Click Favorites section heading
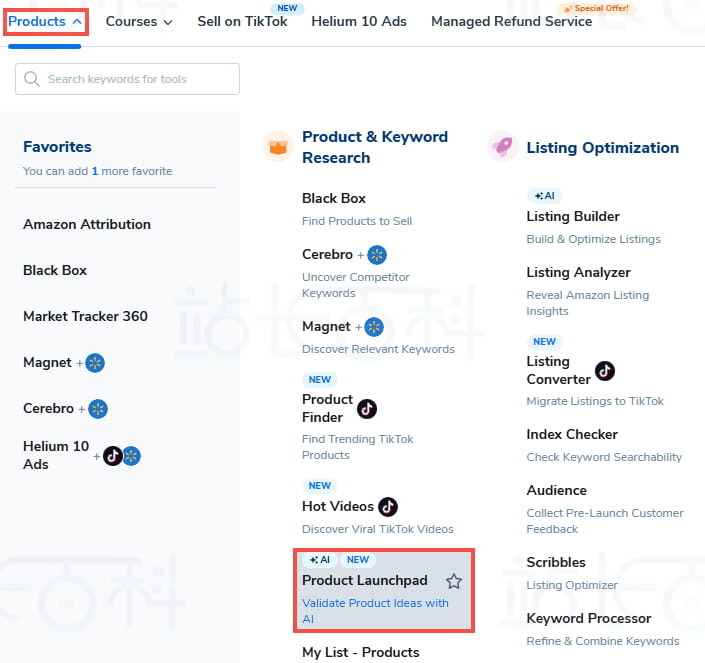Viewport: 705px width, 663px height. coord(57,147)
